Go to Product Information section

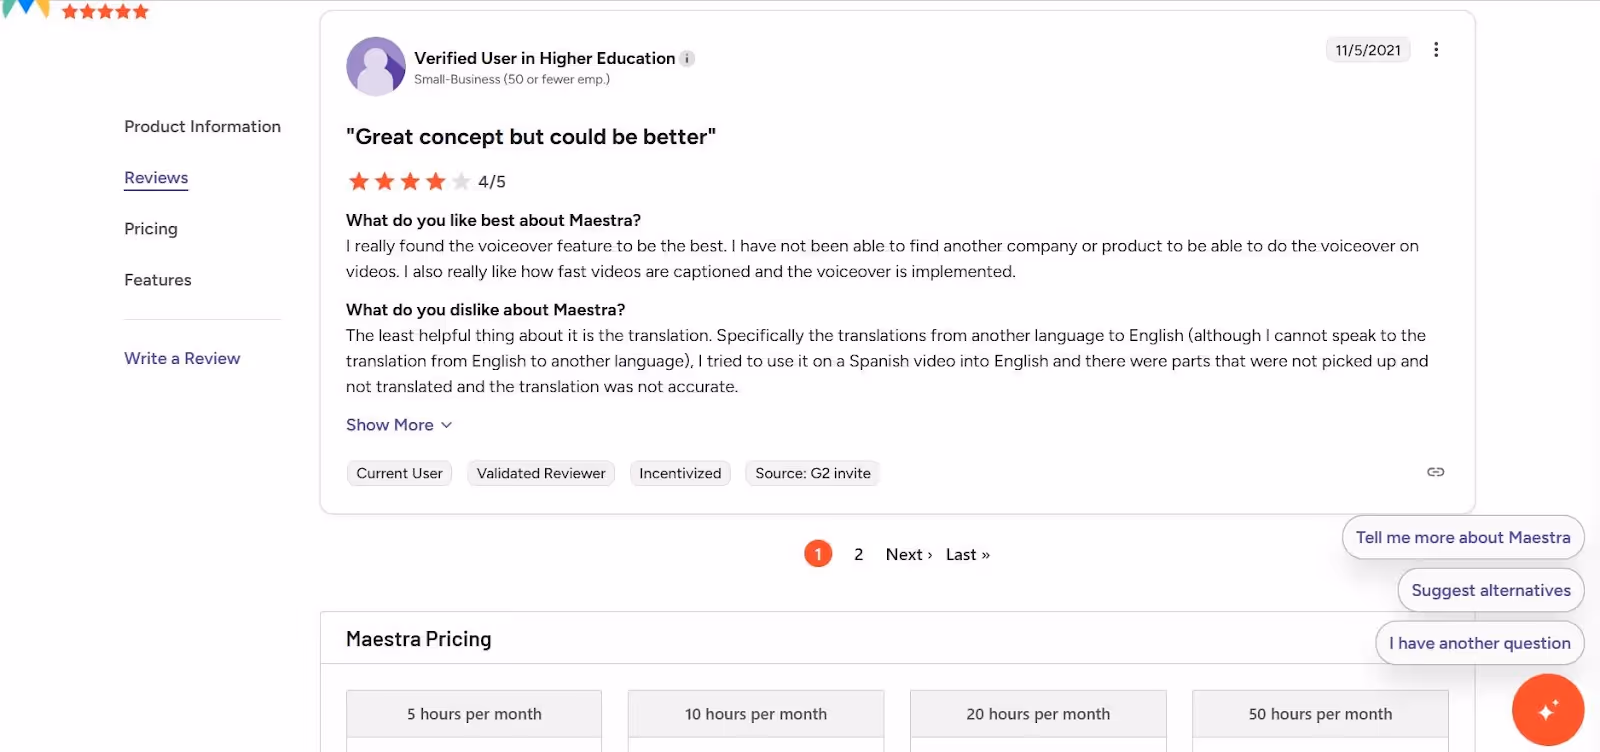[202, 127]
